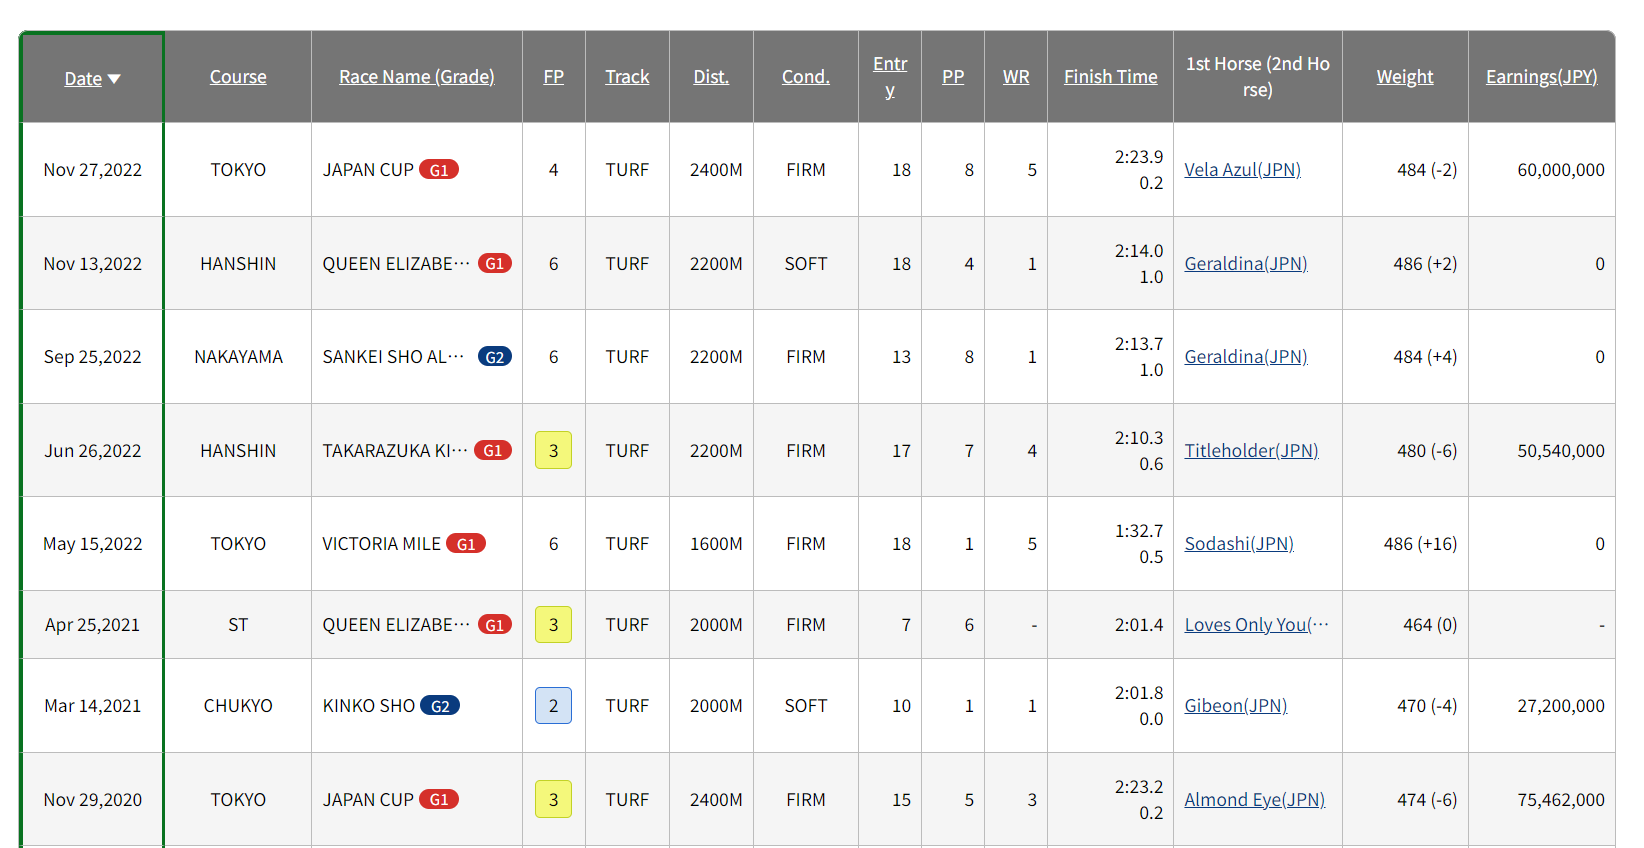Viewport: 1644px width, 848px height.
Task: Select the Nov 13,2022 date cell
Action: [x=93, y=264]
